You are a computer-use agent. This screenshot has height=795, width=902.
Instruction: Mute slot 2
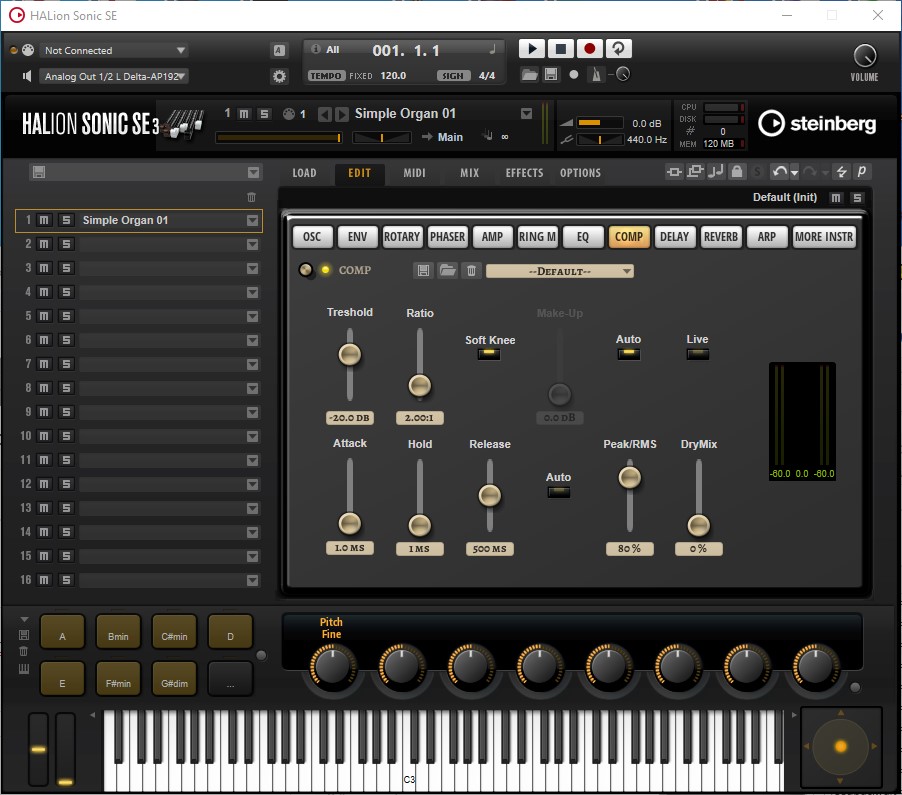(x=44, y=244)
